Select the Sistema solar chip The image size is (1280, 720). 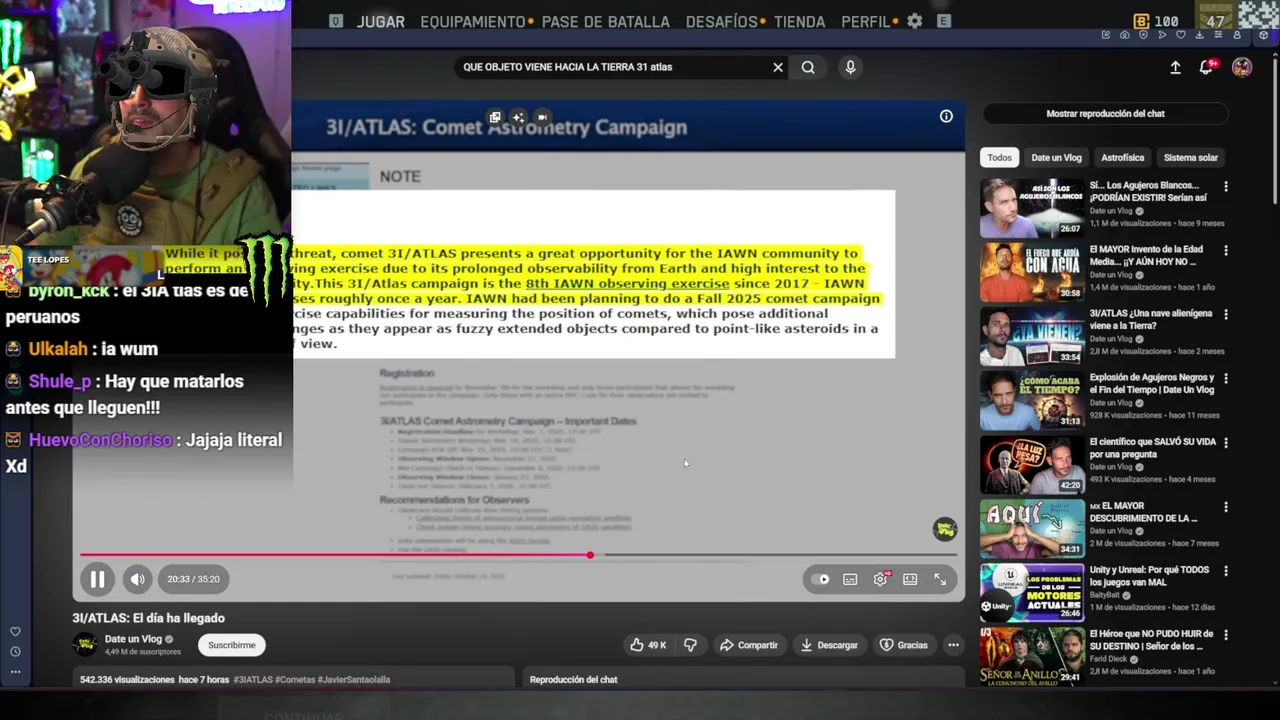click(x=1190, y=157)
